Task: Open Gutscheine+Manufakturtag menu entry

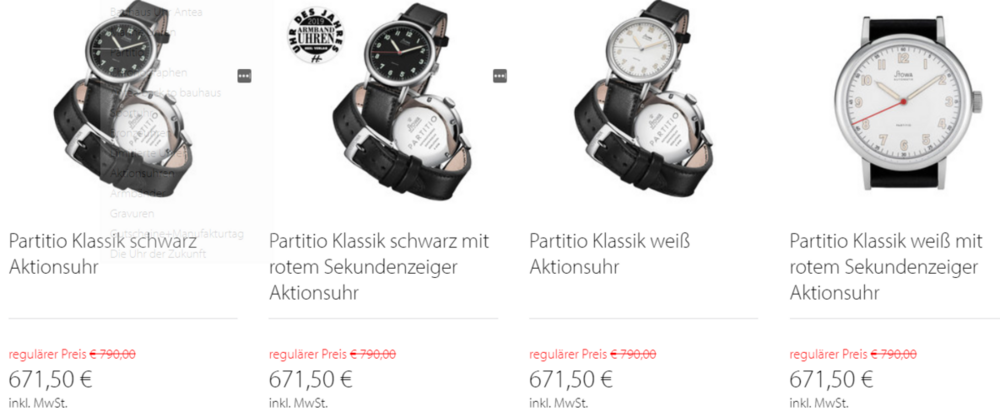Action: click(x=177, y=234)
